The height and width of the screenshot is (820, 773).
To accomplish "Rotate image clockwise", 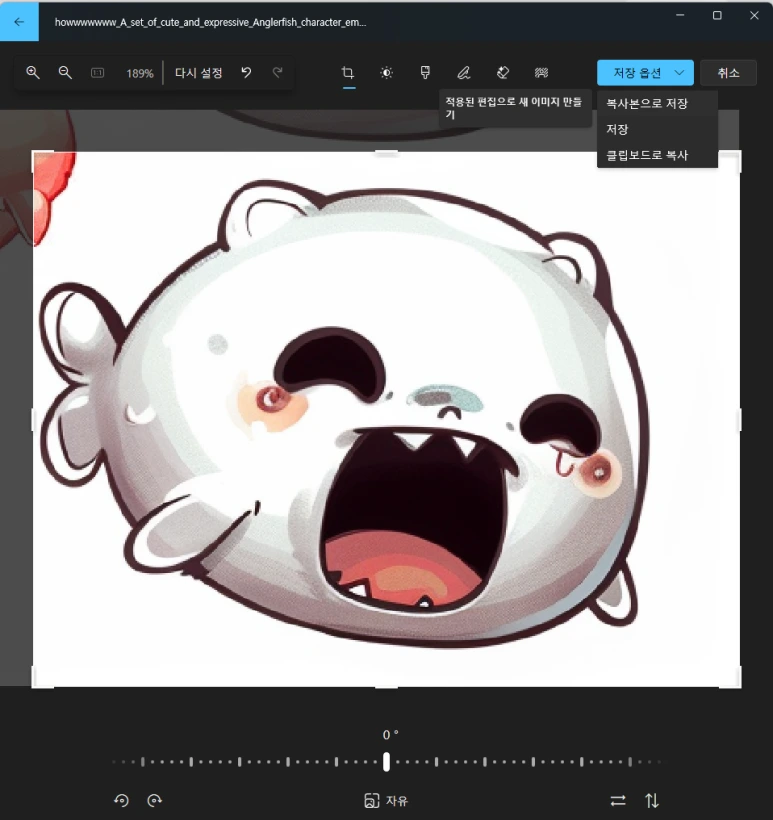I will coord(155,800).
